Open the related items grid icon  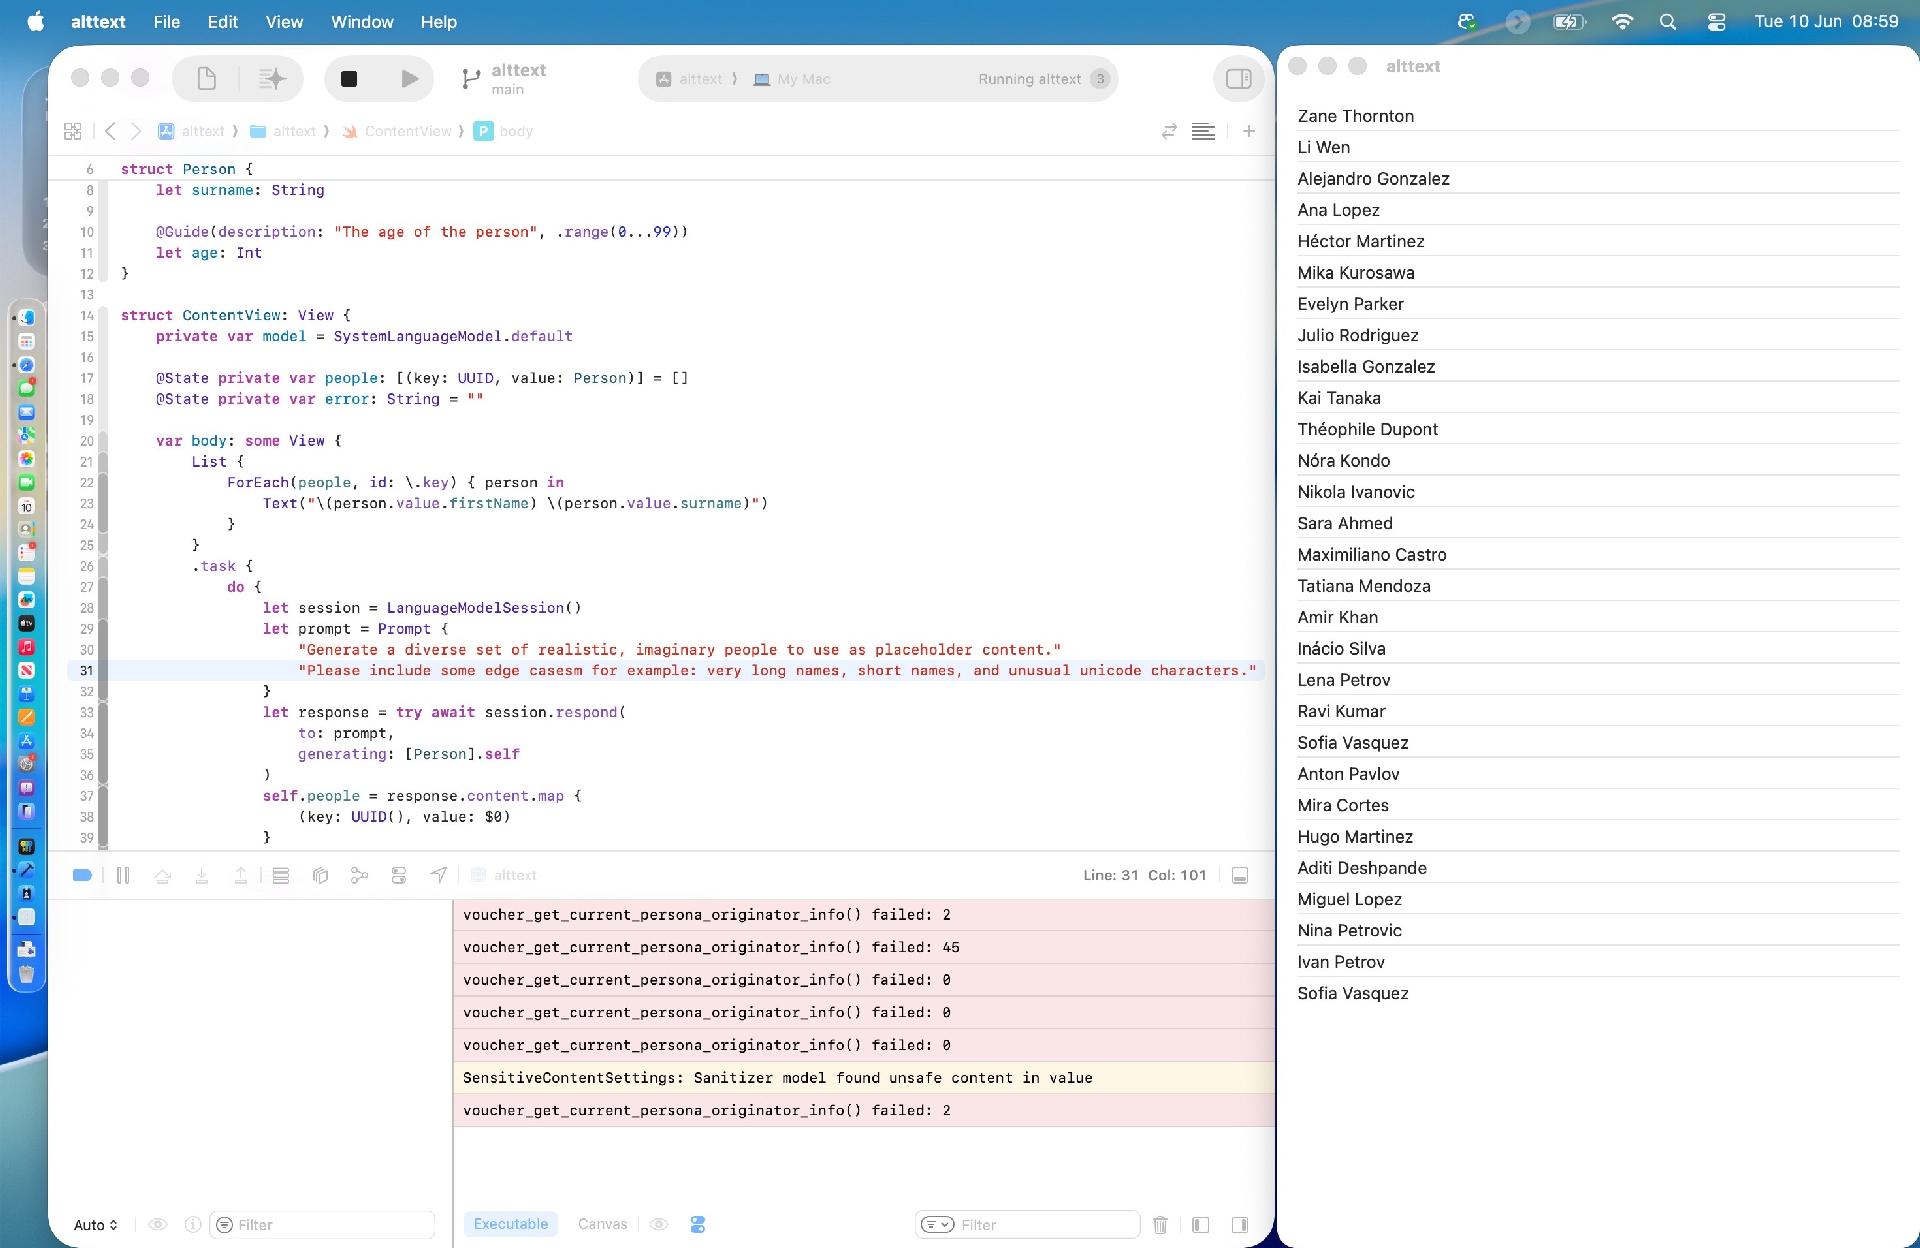click(x=72, y=131)
